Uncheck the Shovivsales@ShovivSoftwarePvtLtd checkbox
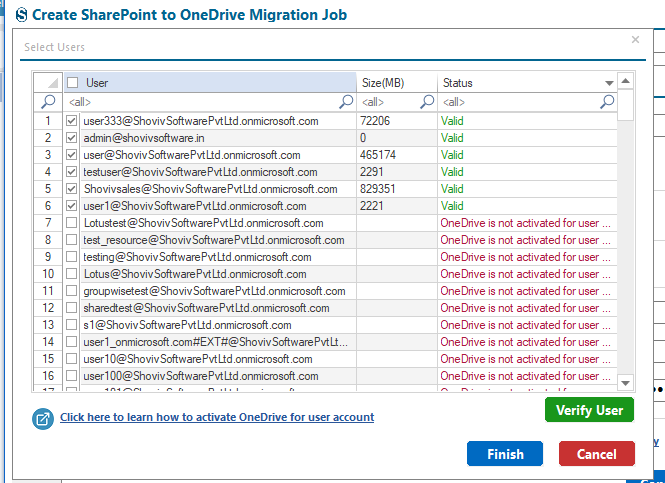The width and height of the screenshot is (665, 483). (x=72, y=189)
